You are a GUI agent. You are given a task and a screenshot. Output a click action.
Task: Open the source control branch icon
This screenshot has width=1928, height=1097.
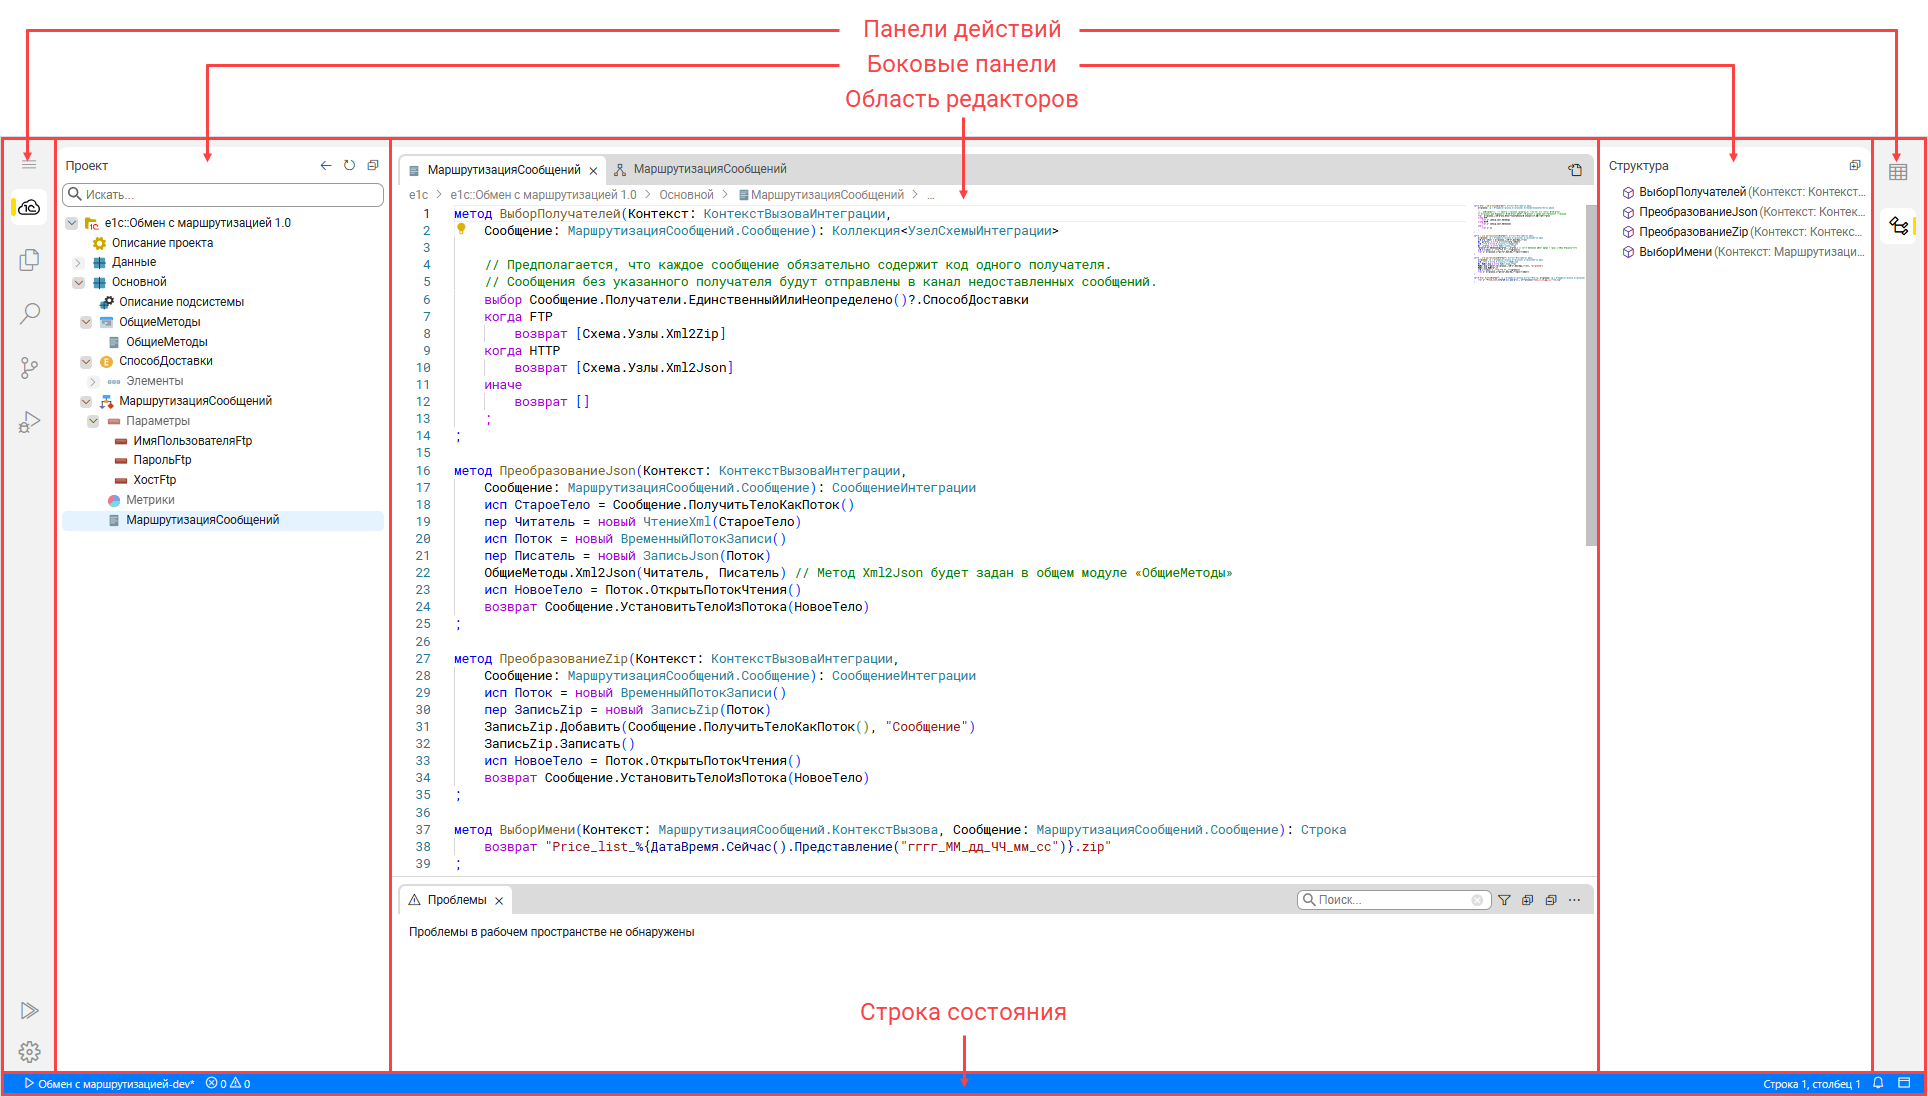[x=29, y=368]
